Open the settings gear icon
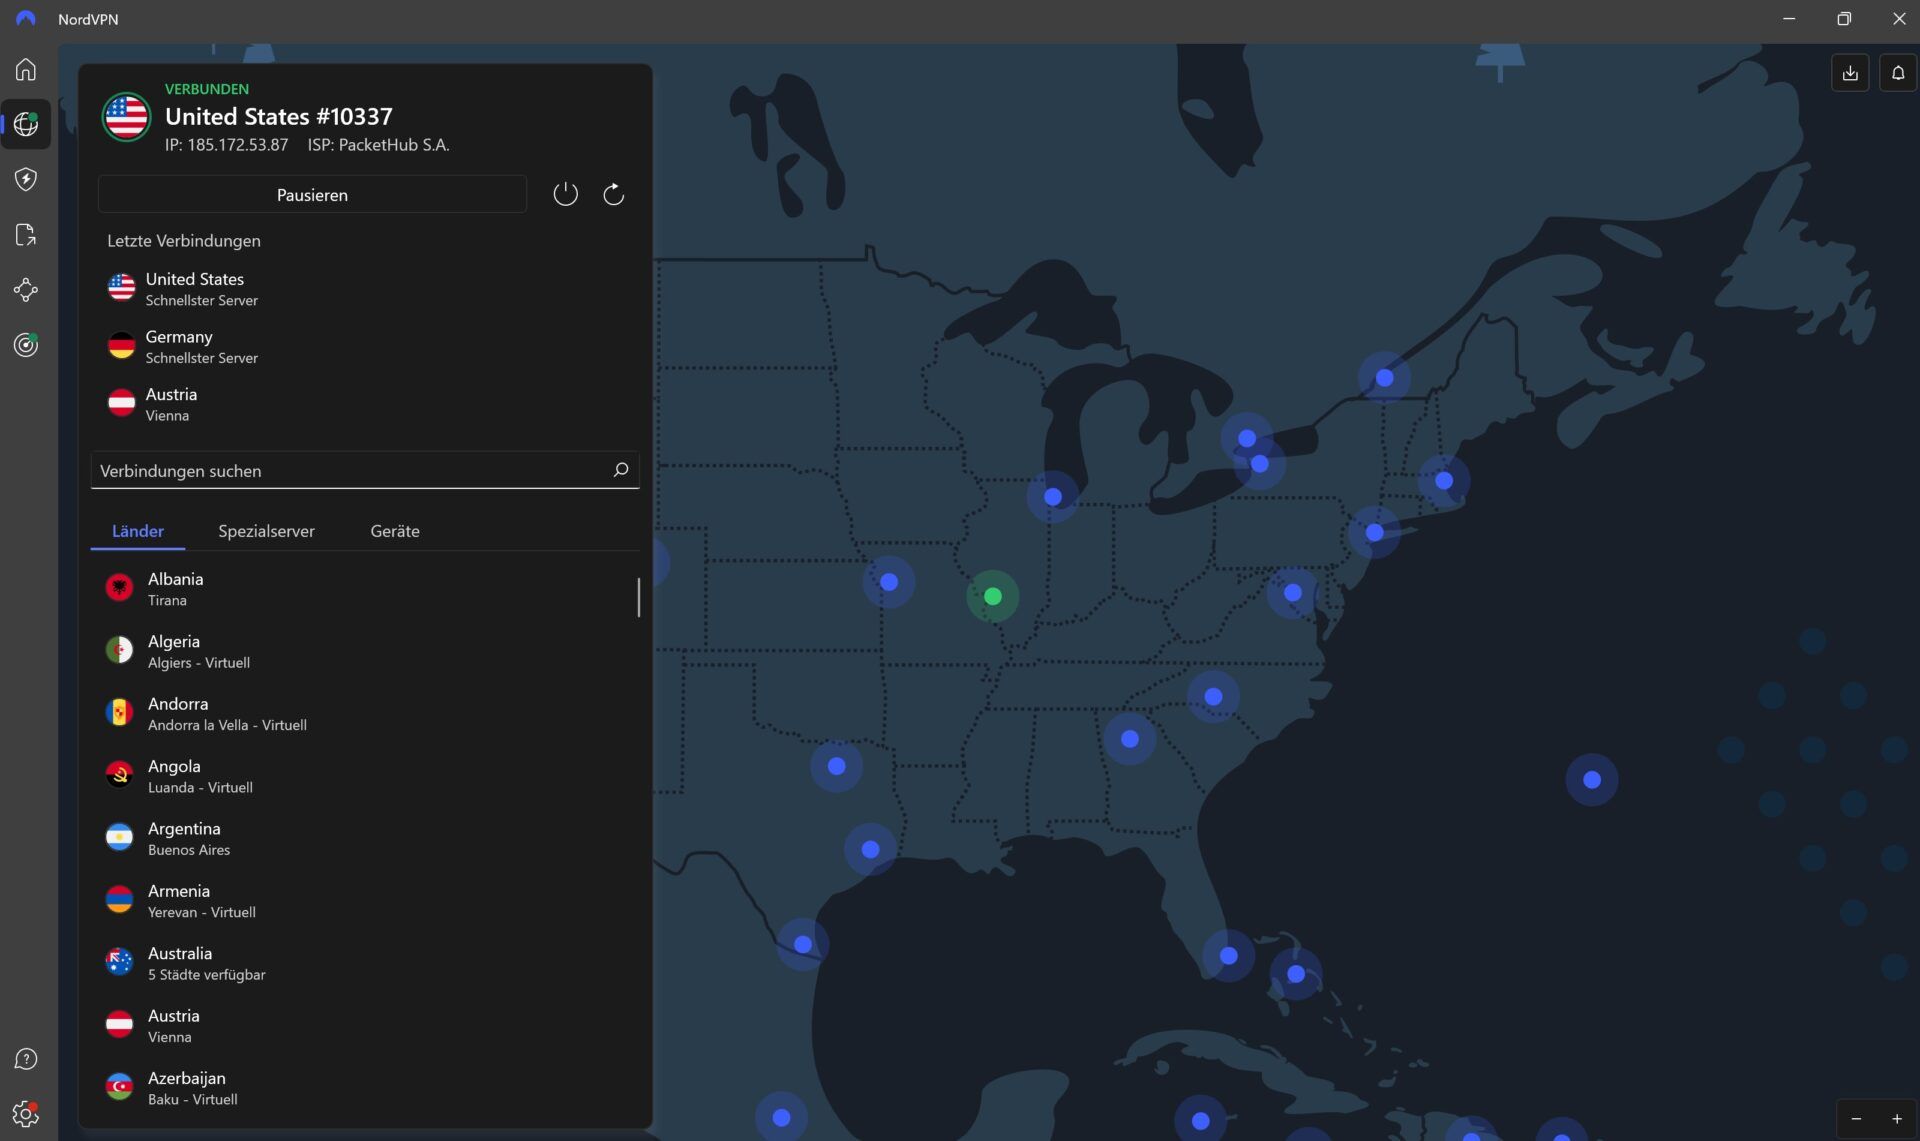The height and width of the screenshot is (1141, 1920). 26,1113
